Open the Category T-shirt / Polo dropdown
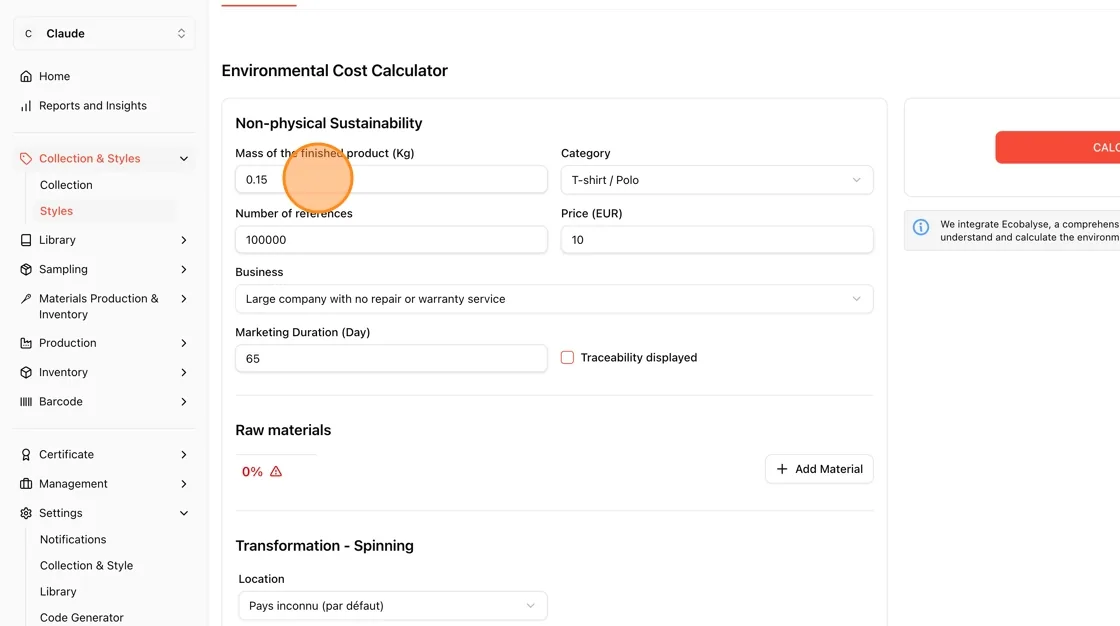Viewport: 1120px width, 626px height. [716, 180]
